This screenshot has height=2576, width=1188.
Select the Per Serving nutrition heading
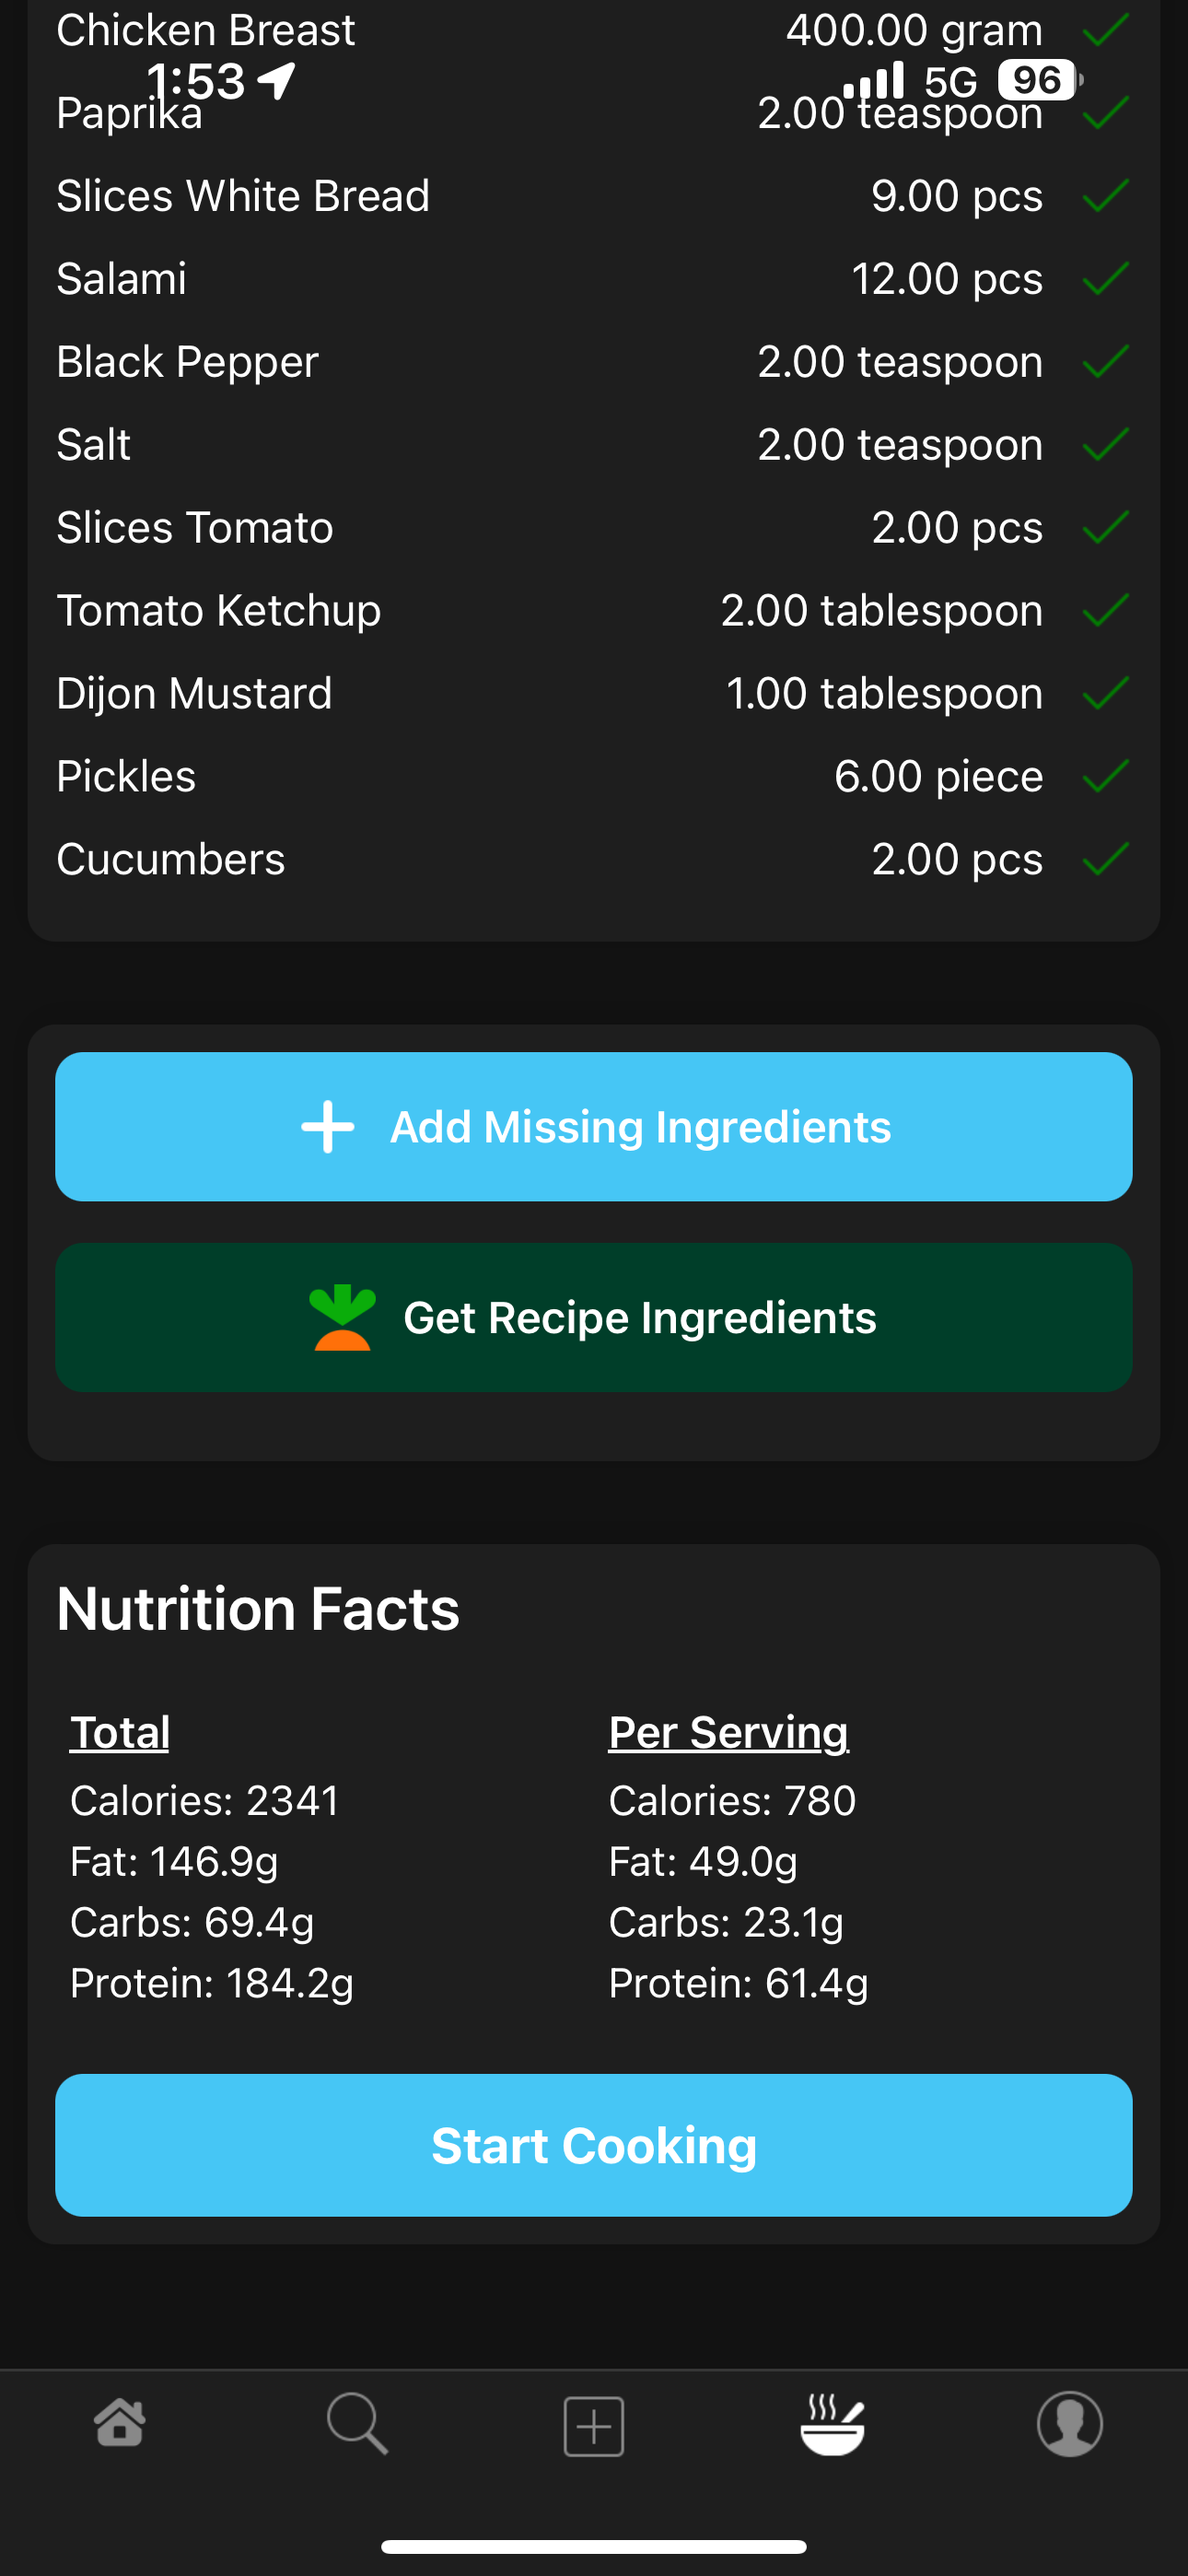pos(728,1732)
